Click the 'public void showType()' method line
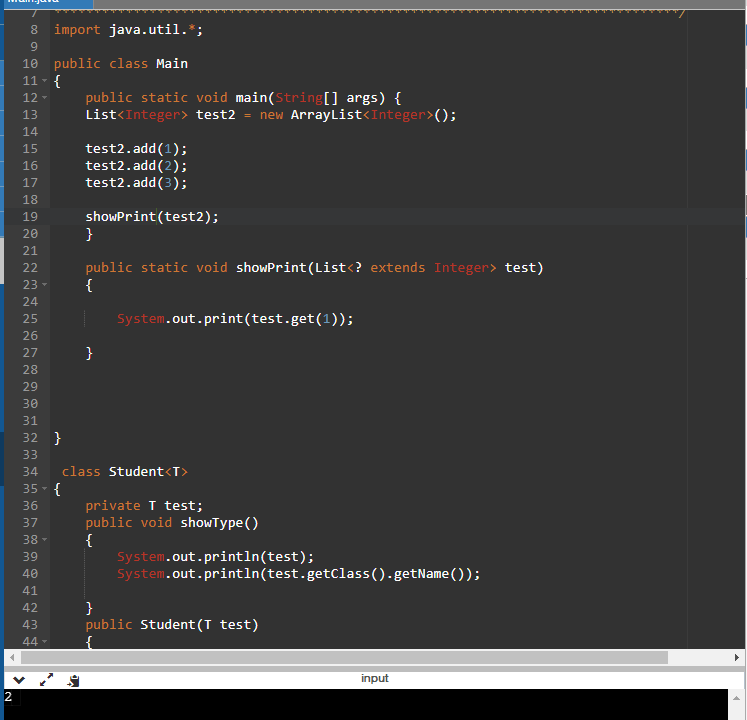 [x=172, y=523]
